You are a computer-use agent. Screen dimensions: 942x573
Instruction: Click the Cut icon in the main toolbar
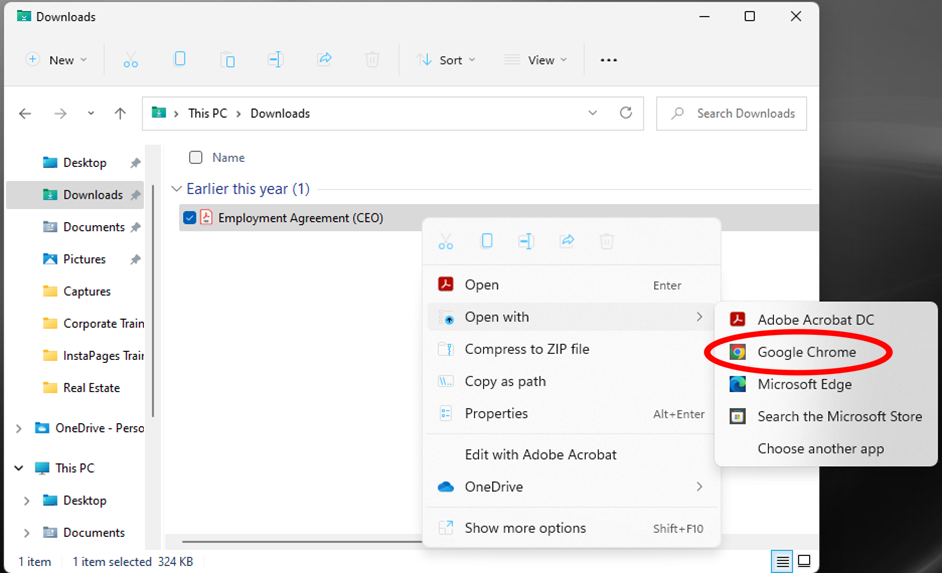pyautogui.click(x=130, y=60)
